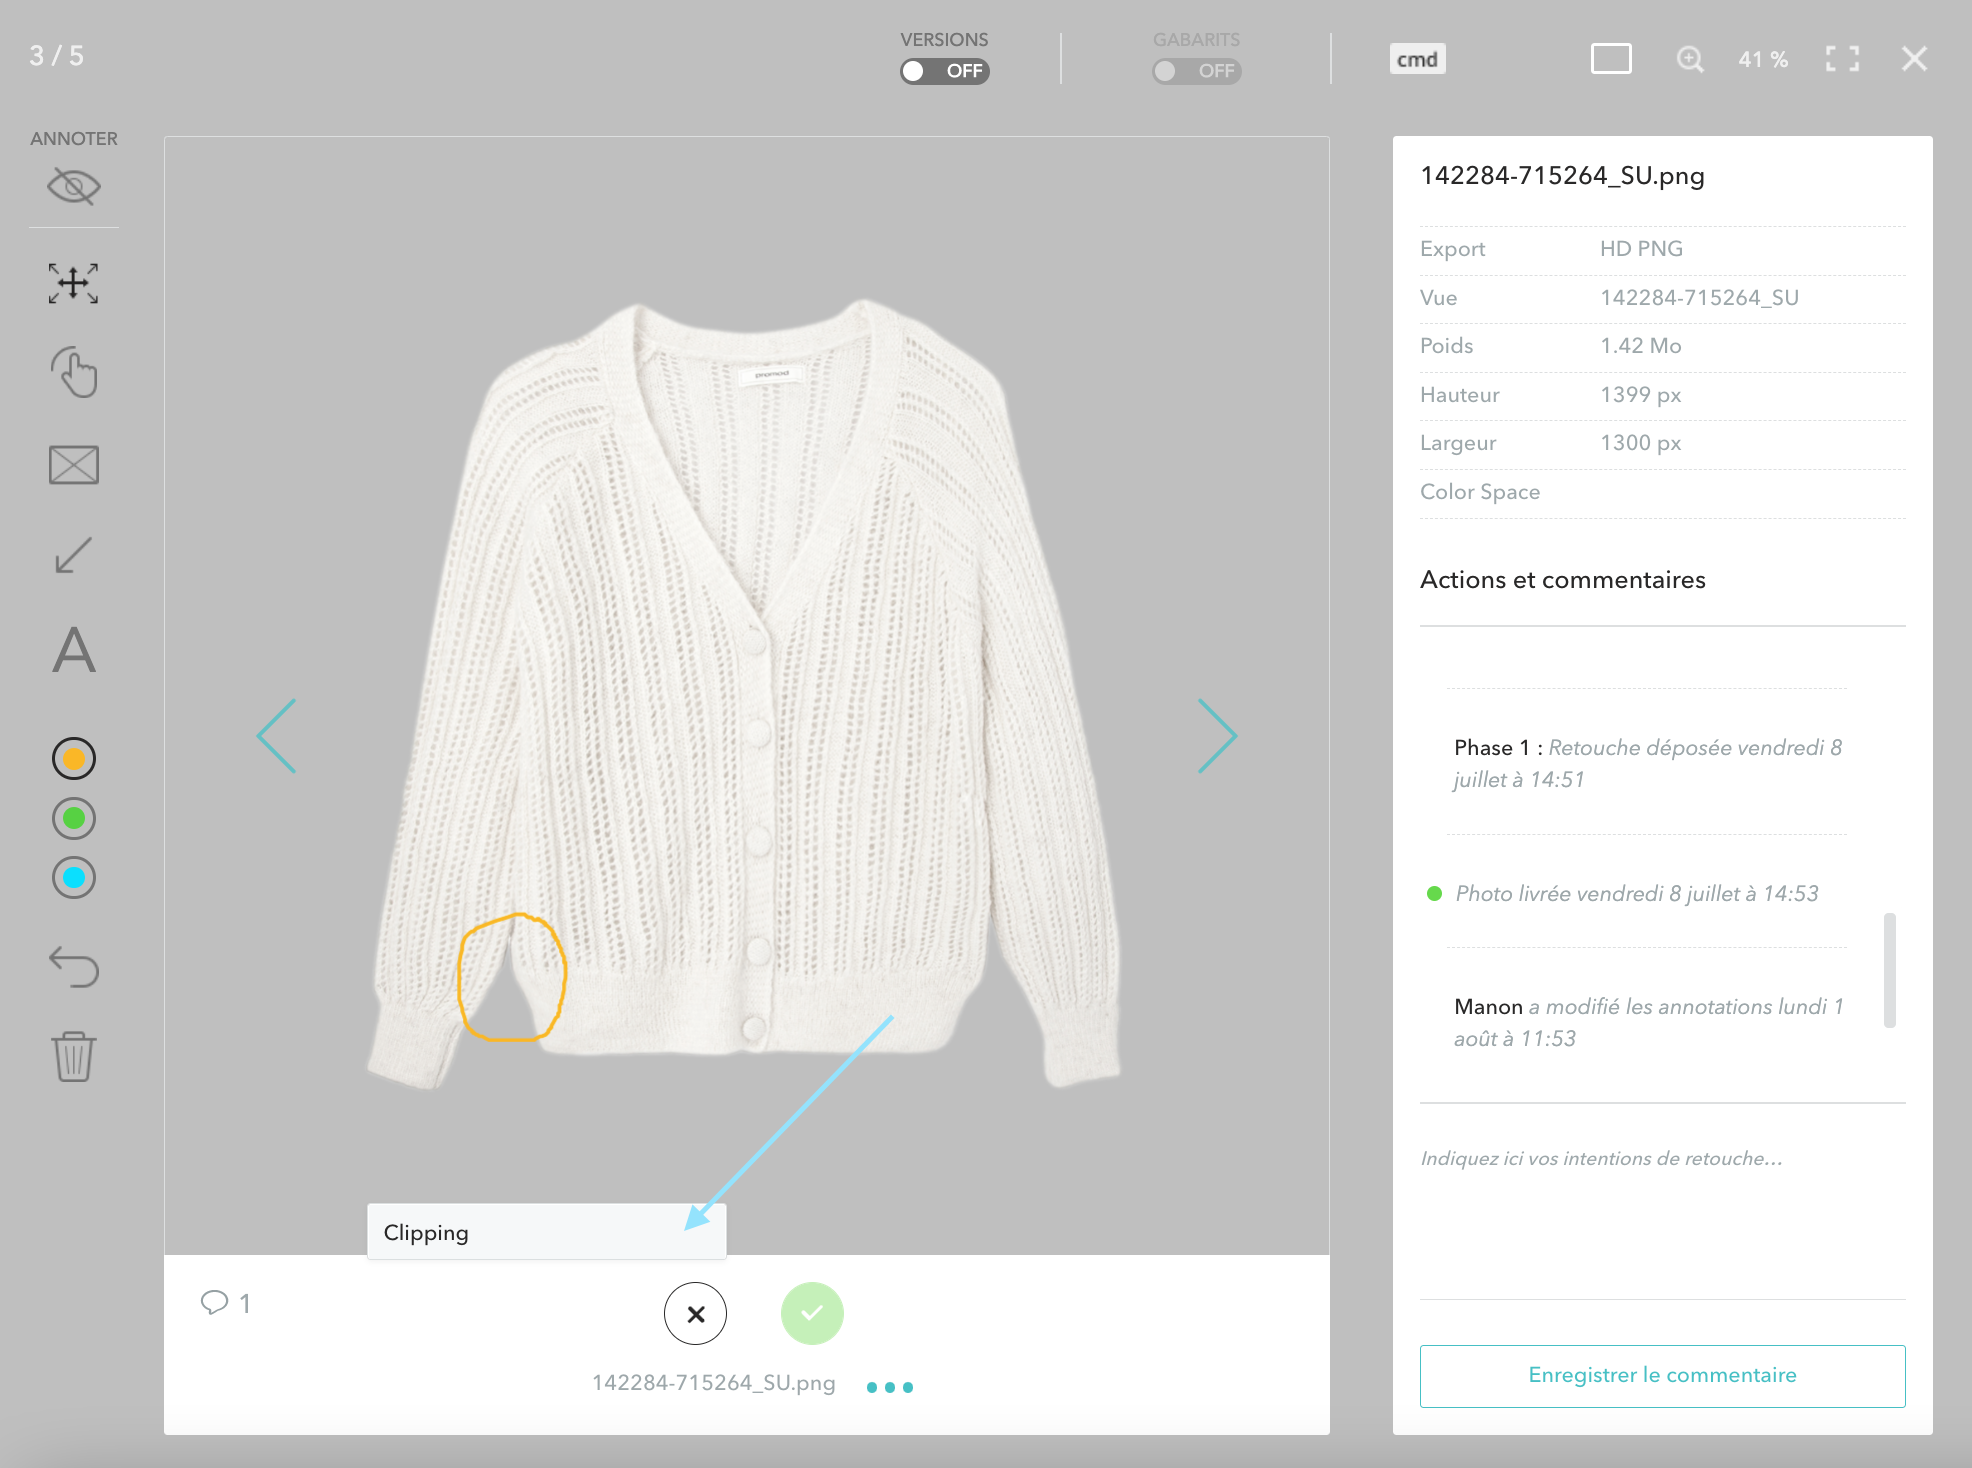Choose the green annotation color
The height and width of the screenshot is (1468, 1972).
(x=74, y=819)
